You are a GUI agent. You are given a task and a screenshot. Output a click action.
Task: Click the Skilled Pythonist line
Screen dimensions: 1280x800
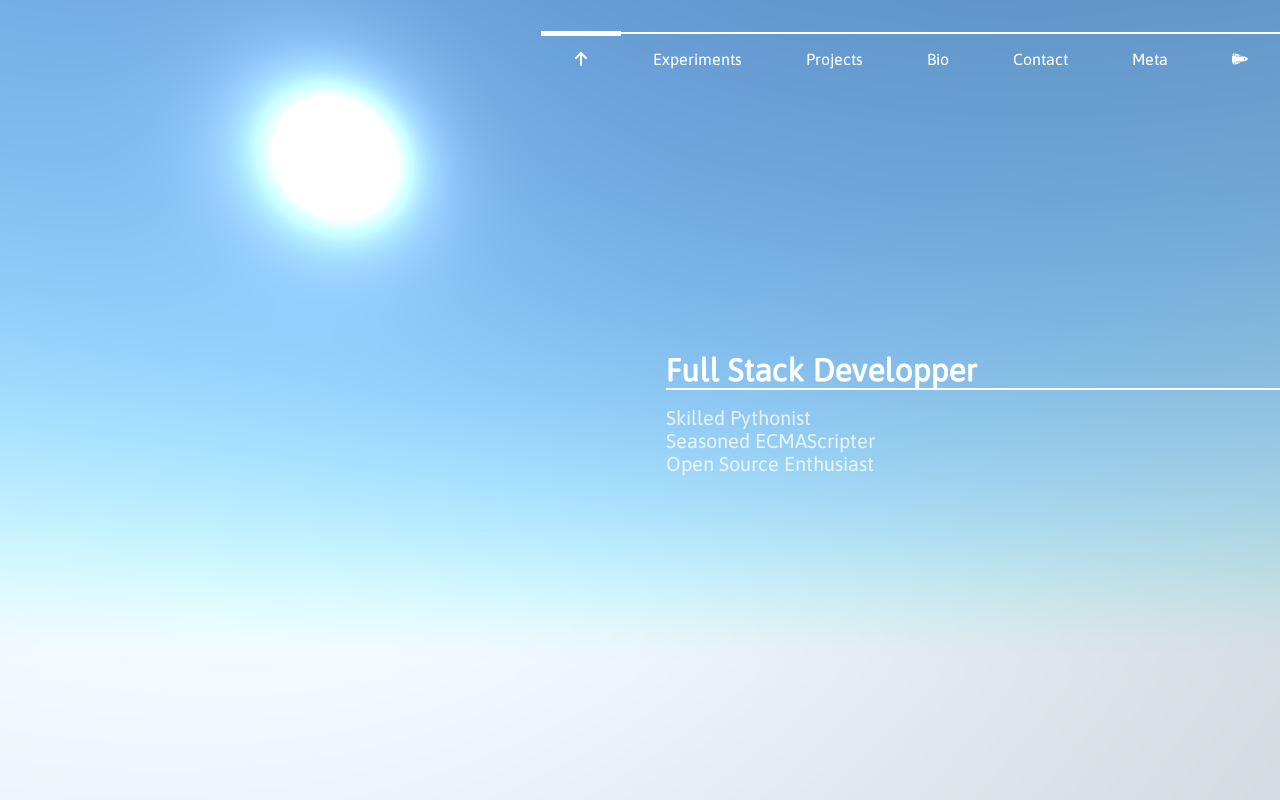pos(738,418)
